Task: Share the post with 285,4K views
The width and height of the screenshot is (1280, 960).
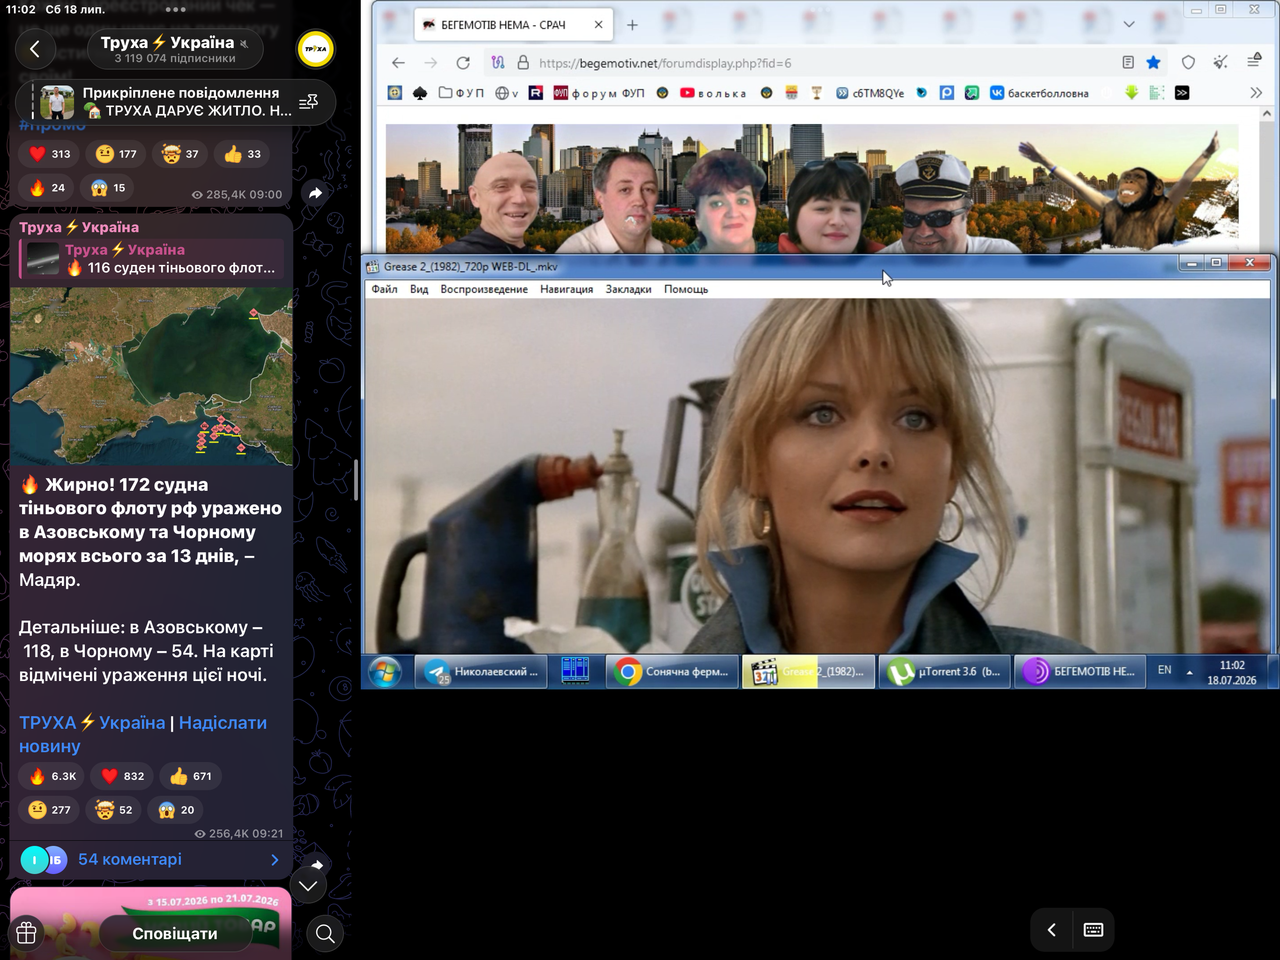Action: [316, 193]
